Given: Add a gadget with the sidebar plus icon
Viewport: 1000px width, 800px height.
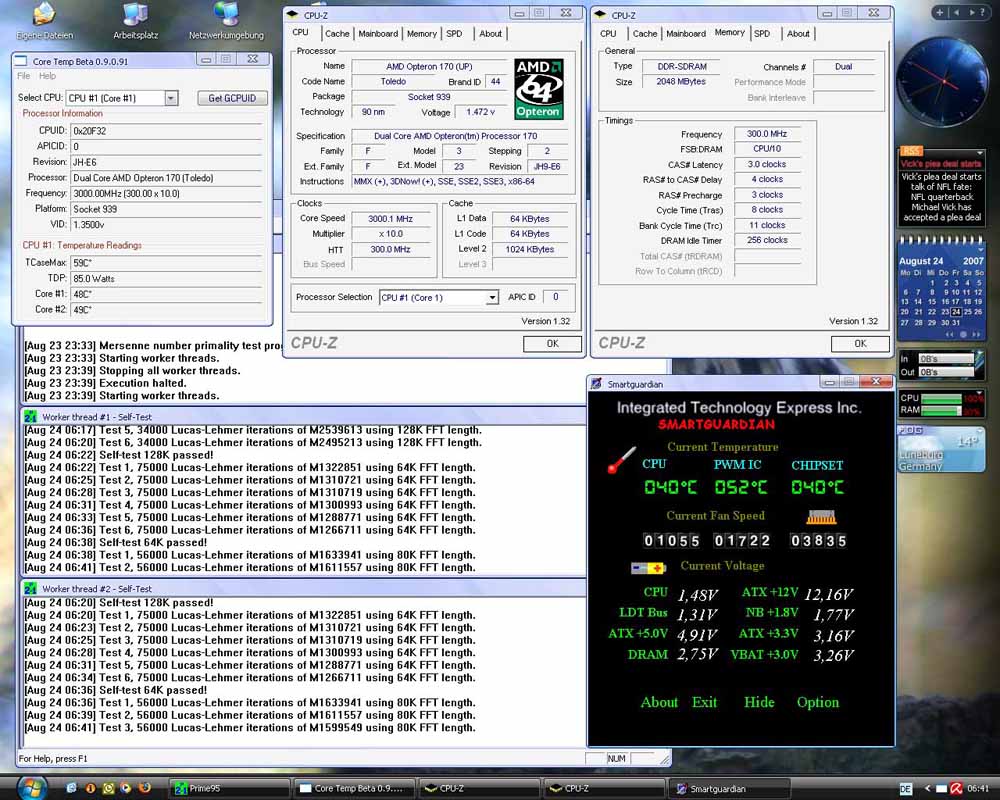Looking at the screenshot, I should tap(939, 12).
